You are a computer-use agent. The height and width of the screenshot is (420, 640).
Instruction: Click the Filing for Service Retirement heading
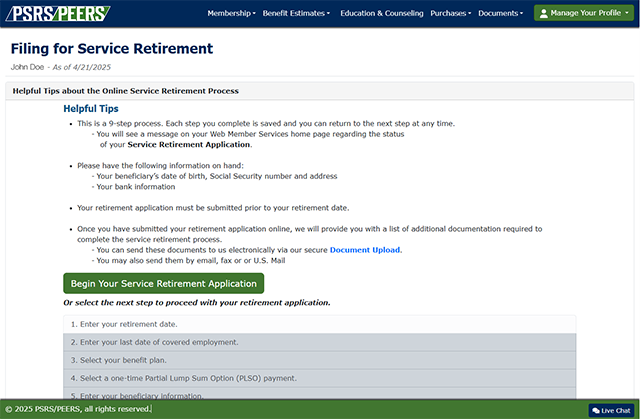coord(111,49)
